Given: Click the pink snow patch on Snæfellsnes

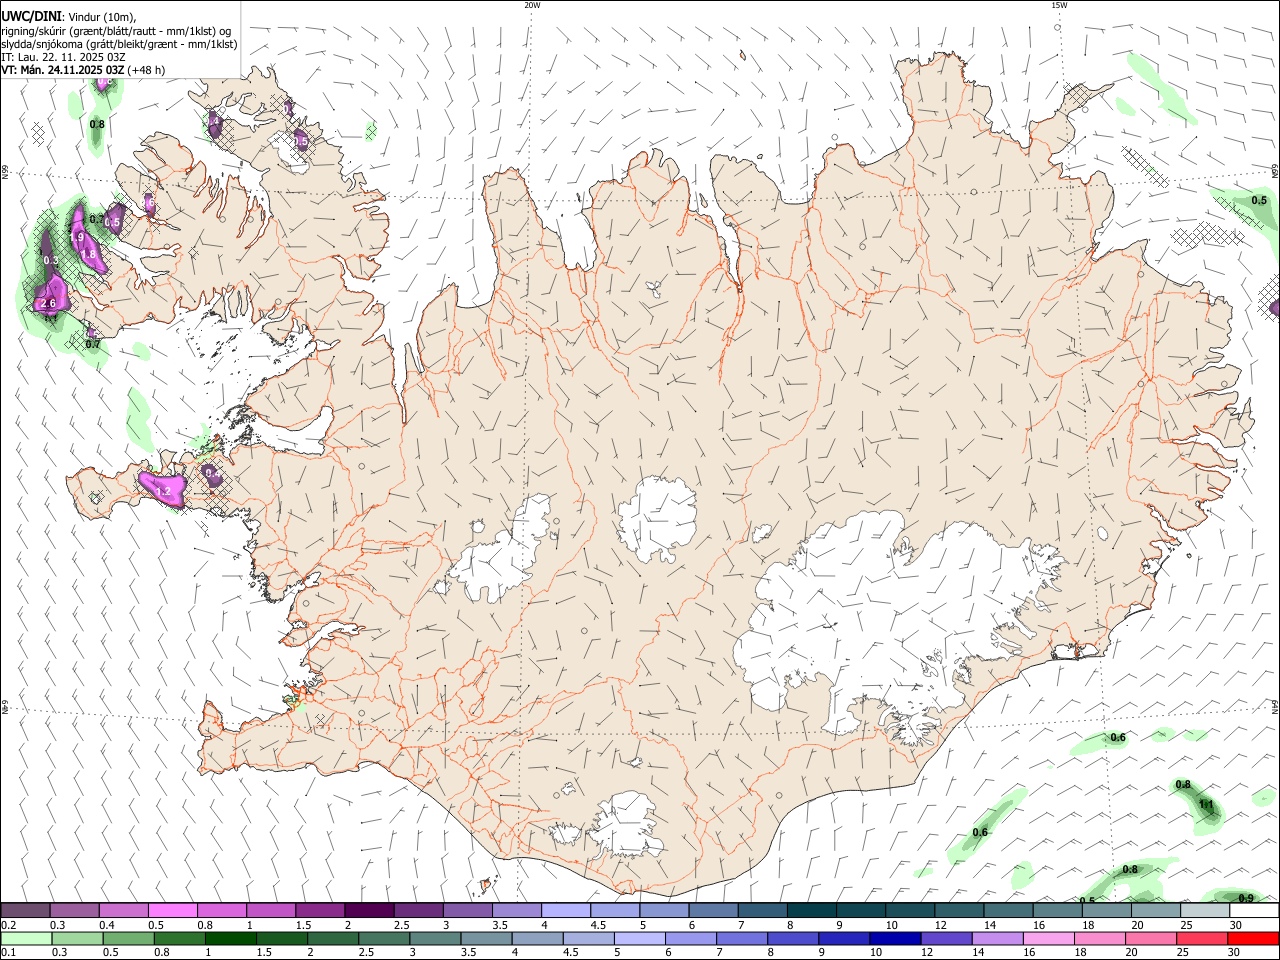Looking at the screenshot, I should (x=163, y=489).
